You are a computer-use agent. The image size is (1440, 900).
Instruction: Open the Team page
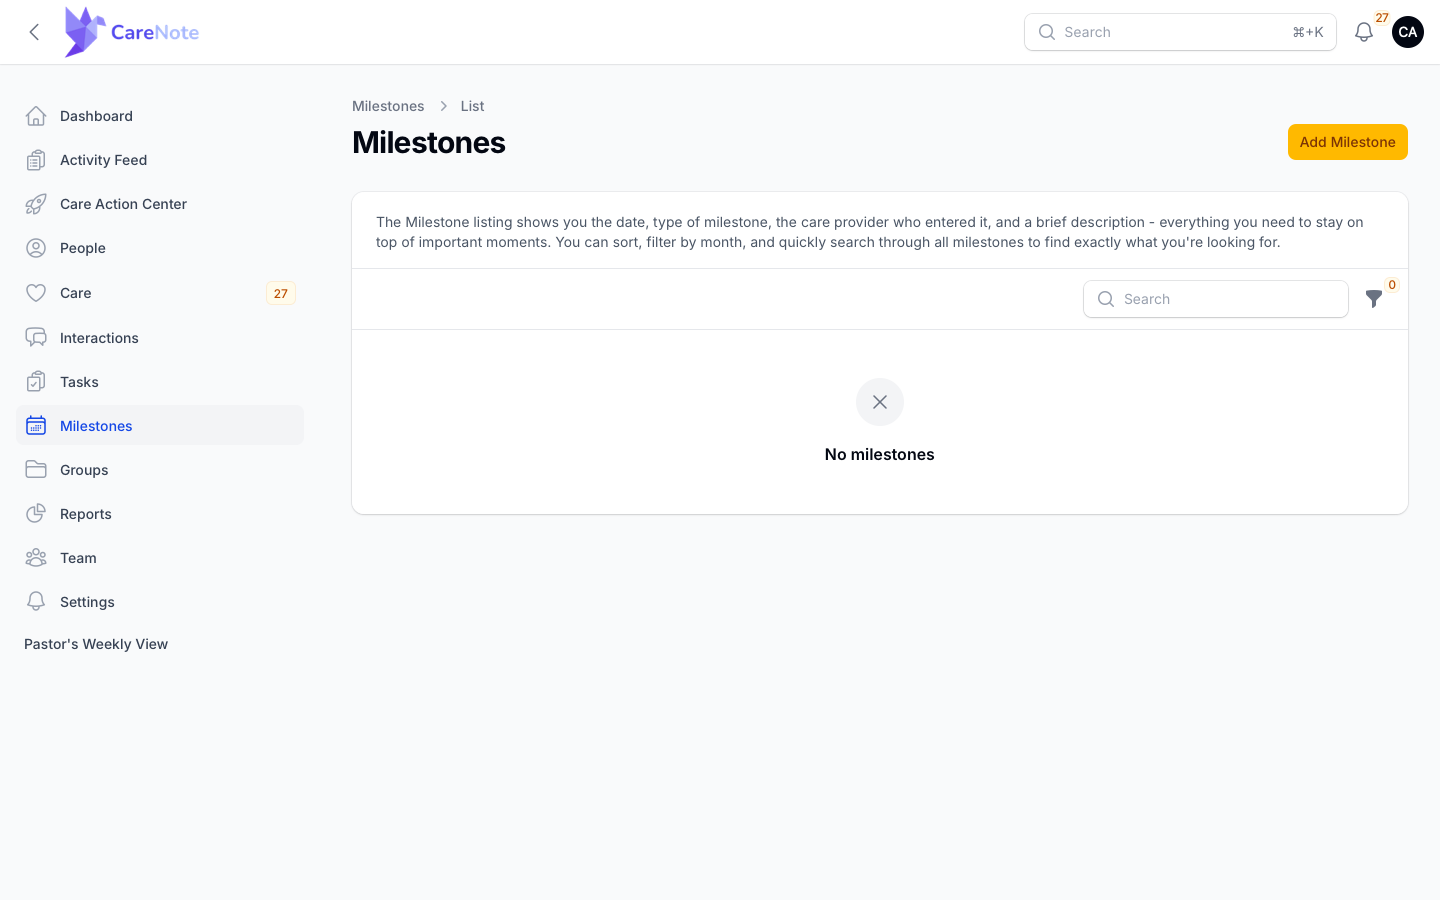160,558
